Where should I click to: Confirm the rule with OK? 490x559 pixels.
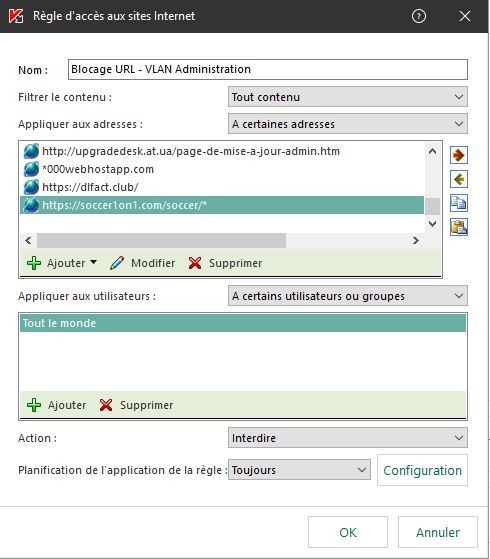coord(348,532)
